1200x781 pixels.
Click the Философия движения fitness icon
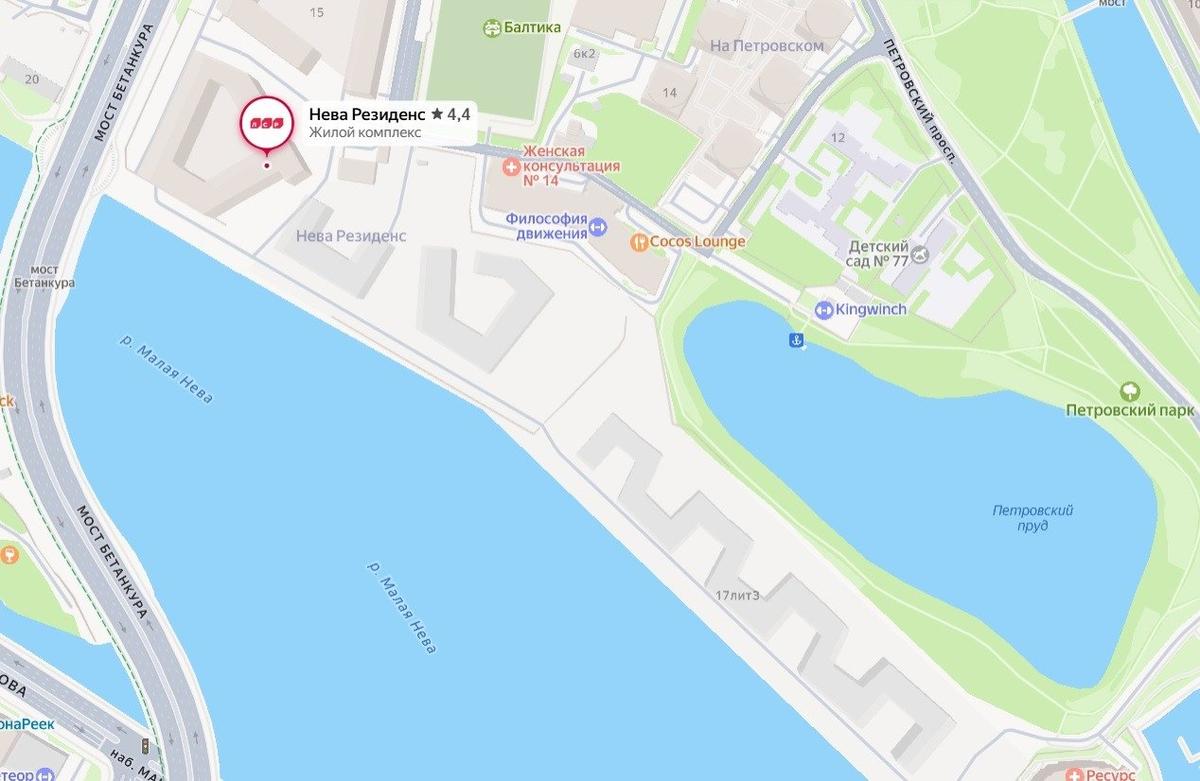(x=599, y=227)
